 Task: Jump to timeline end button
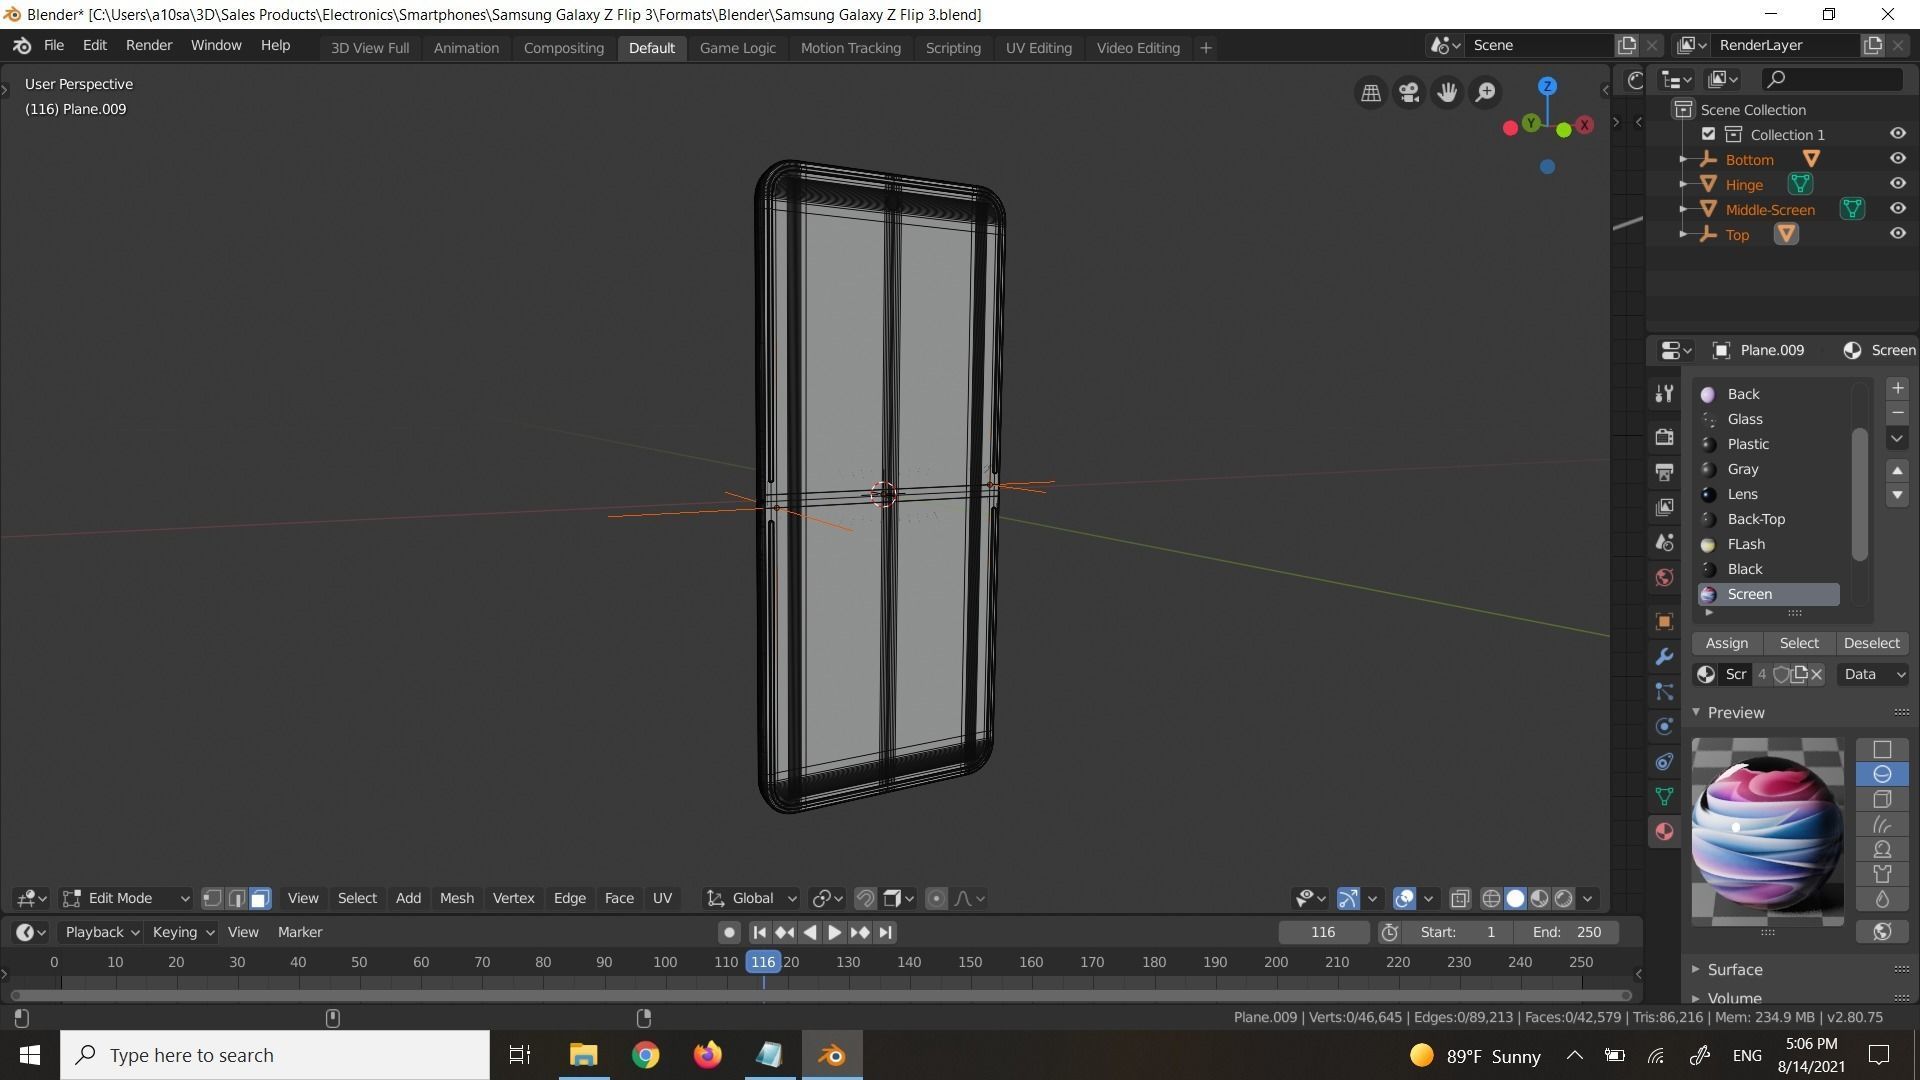click(x=885, y=932)
